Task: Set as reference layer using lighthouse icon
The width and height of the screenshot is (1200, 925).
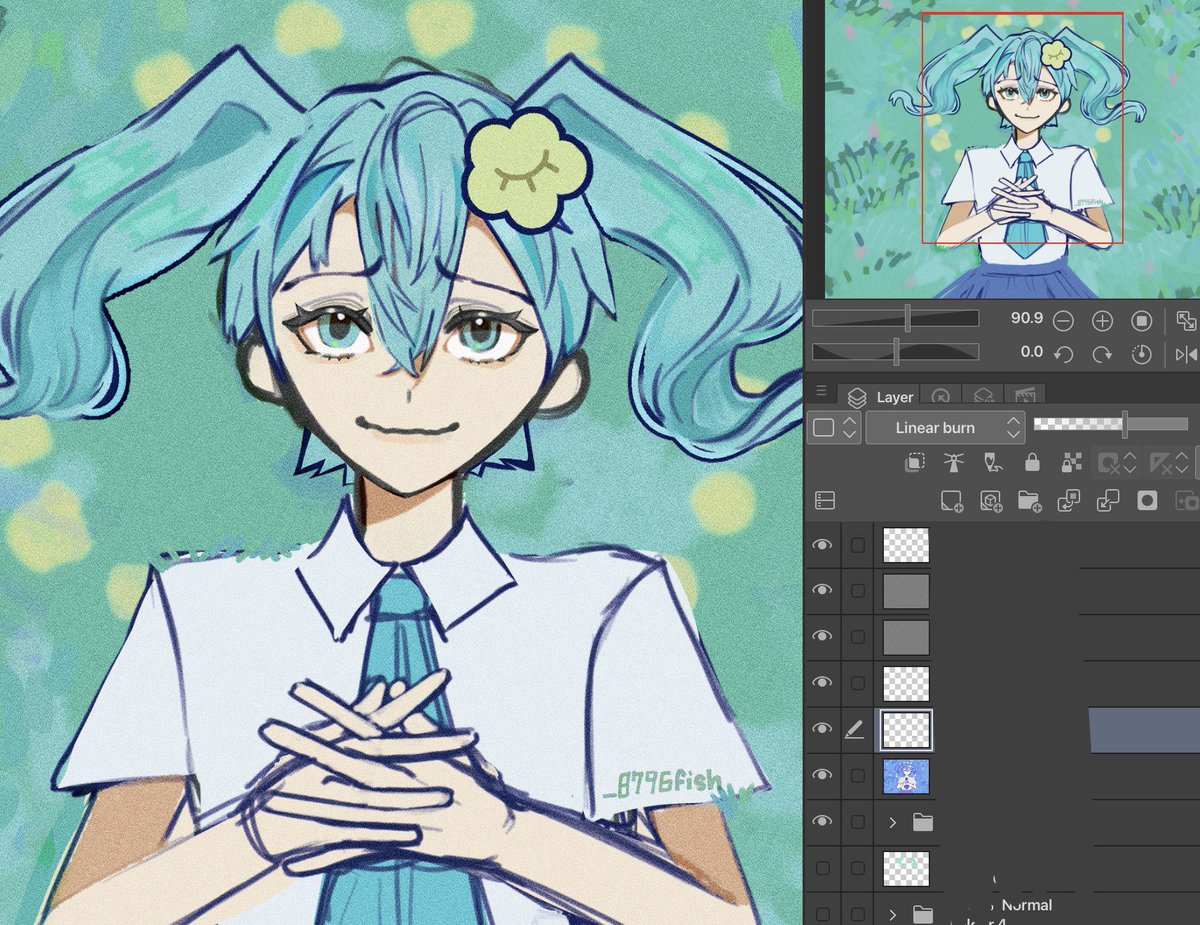Action: (x=953, y=462)
